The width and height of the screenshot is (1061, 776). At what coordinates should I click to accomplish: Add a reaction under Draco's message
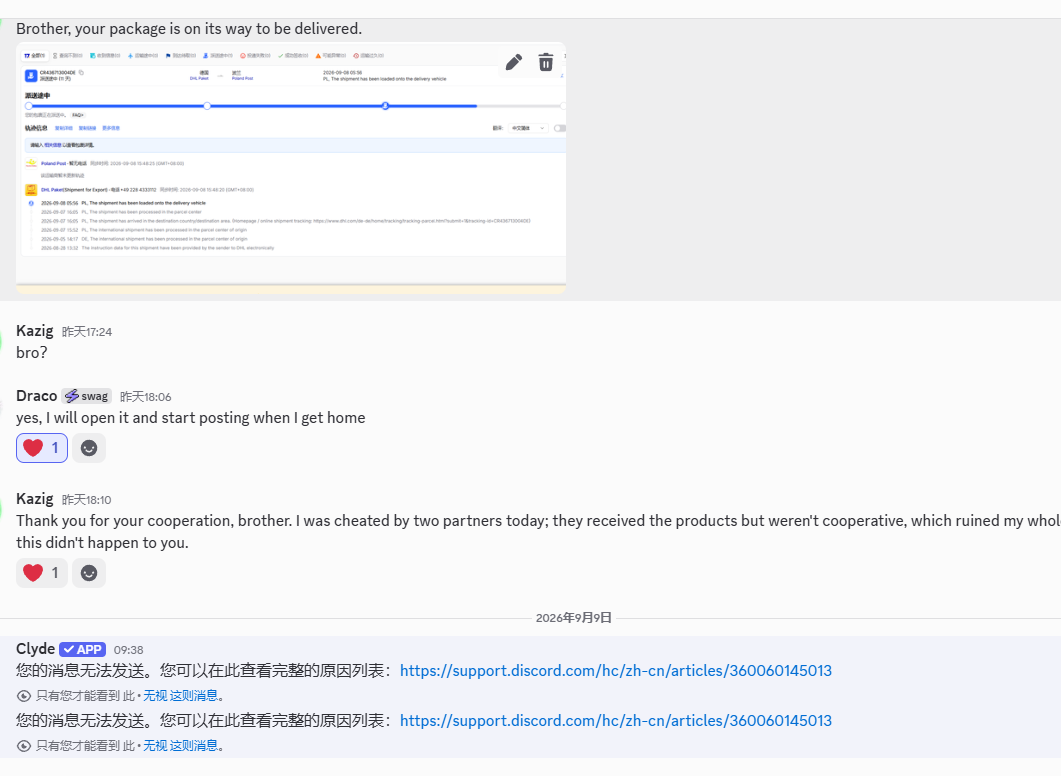(x=89, y=448)
